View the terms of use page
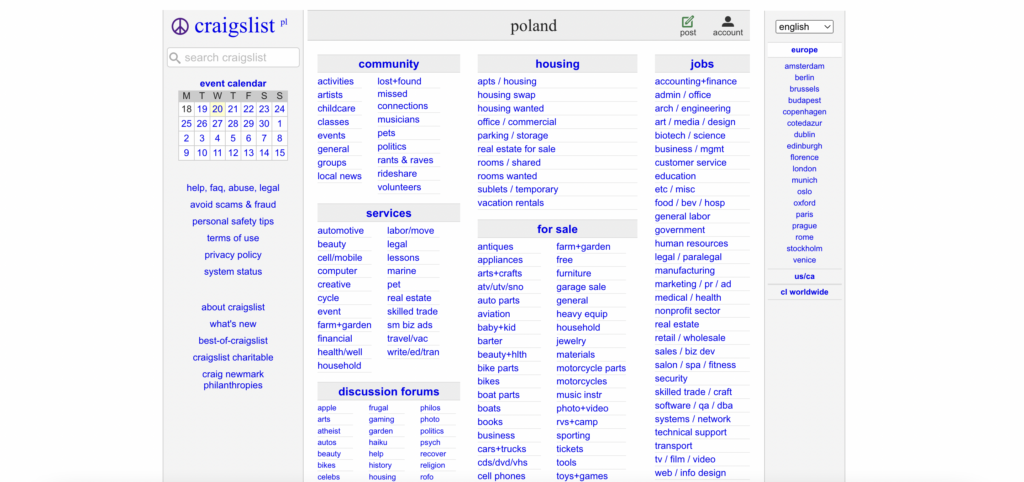1024x482 pixels. 233,238
